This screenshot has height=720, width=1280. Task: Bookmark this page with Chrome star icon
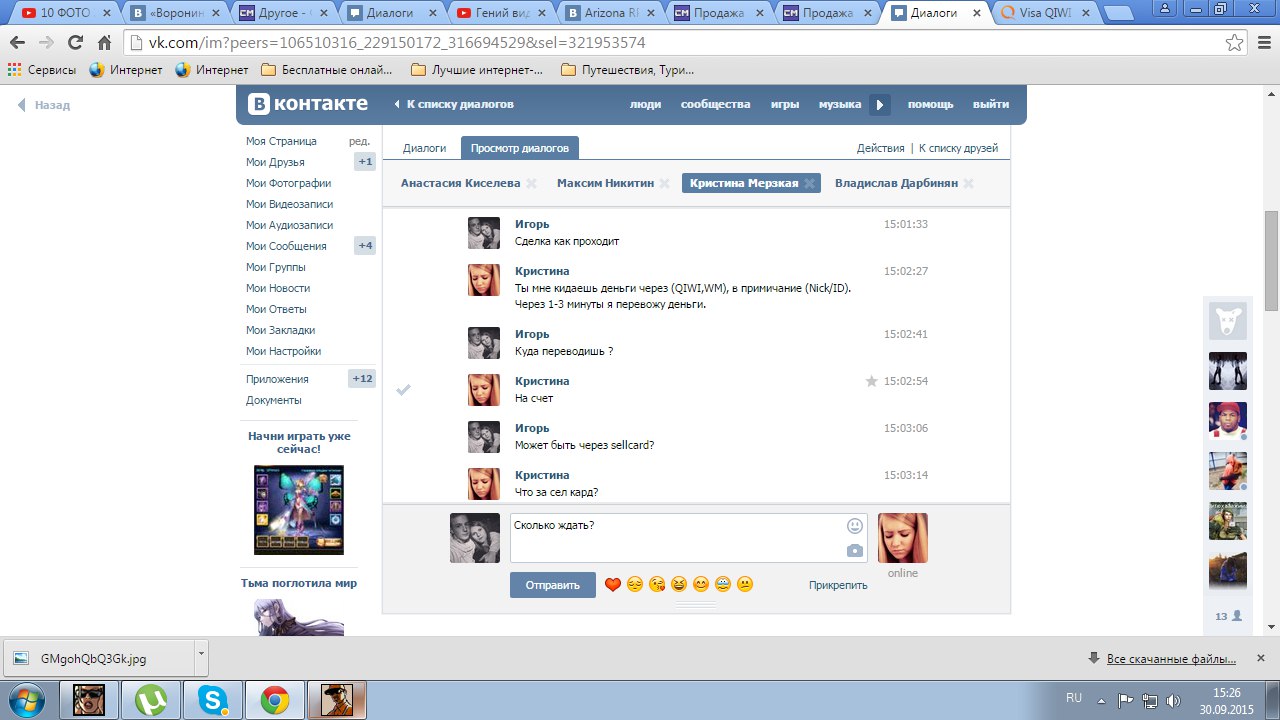pos(1235,43)
